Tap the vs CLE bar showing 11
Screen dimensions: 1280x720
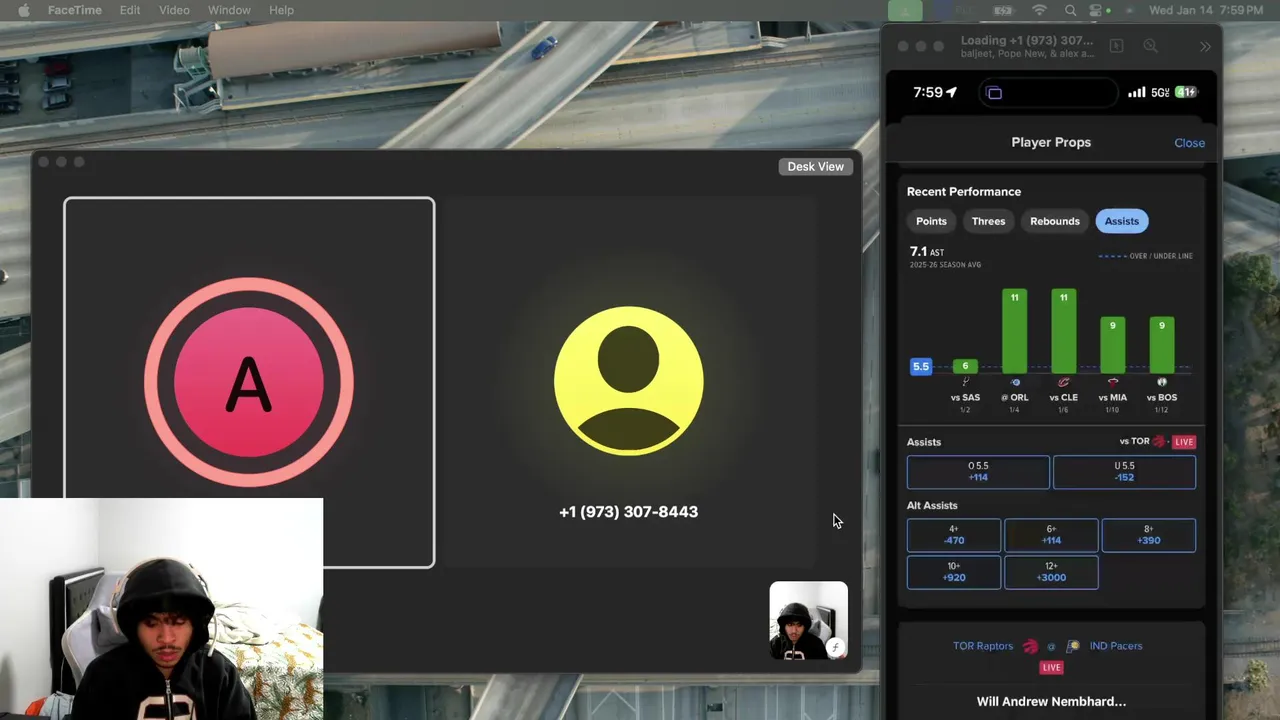click(1063, 331)
